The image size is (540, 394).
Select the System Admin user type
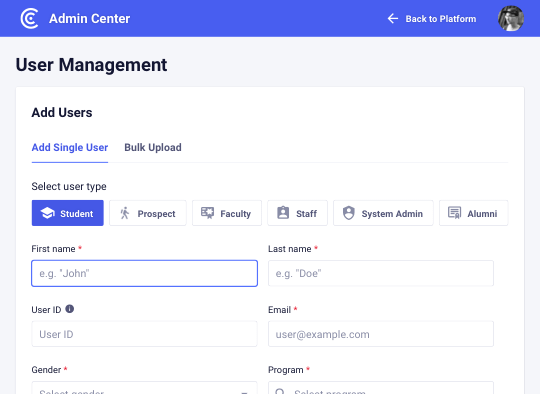coord(383,213)
